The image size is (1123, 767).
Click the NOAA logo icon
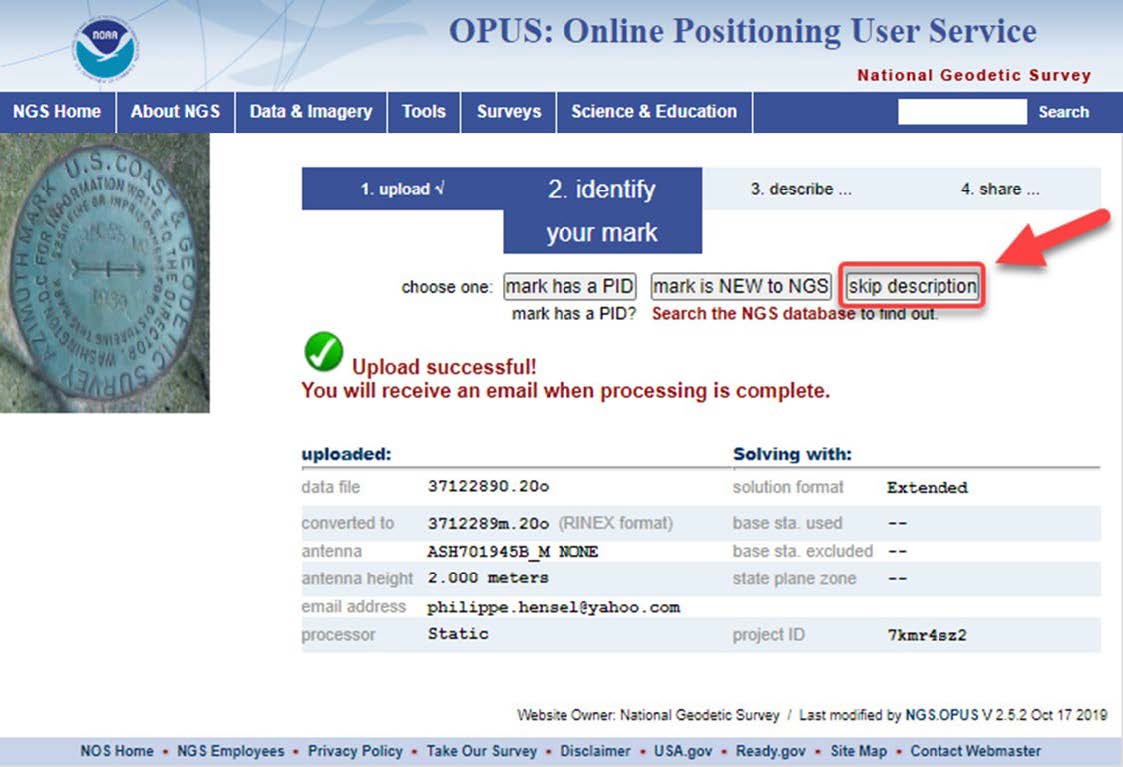[x=106, y=48]
